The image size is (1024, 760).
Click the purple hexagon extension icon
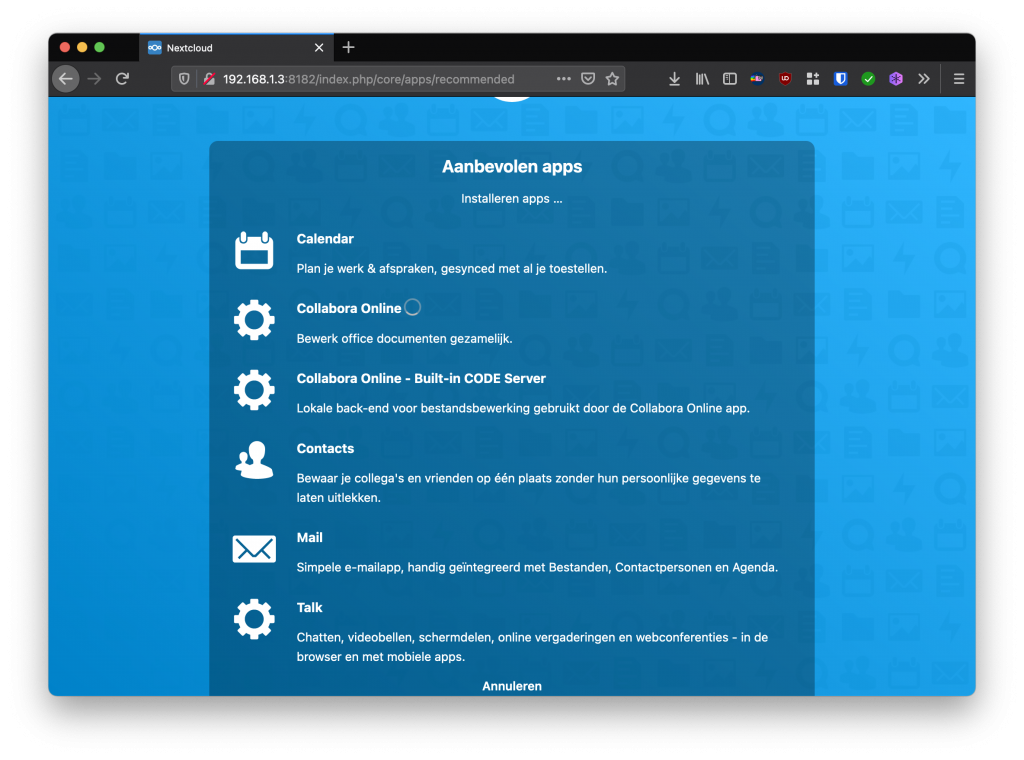(896, 79)
